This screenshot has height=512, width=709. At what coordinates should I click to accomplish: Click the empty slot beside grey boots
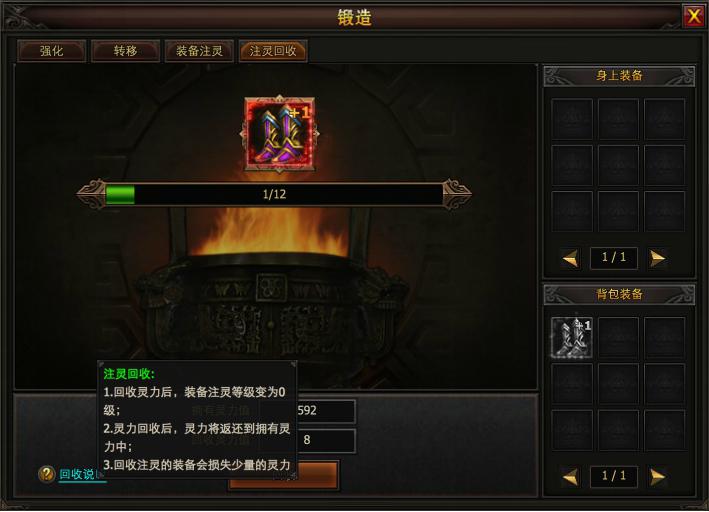pos(618,337)
